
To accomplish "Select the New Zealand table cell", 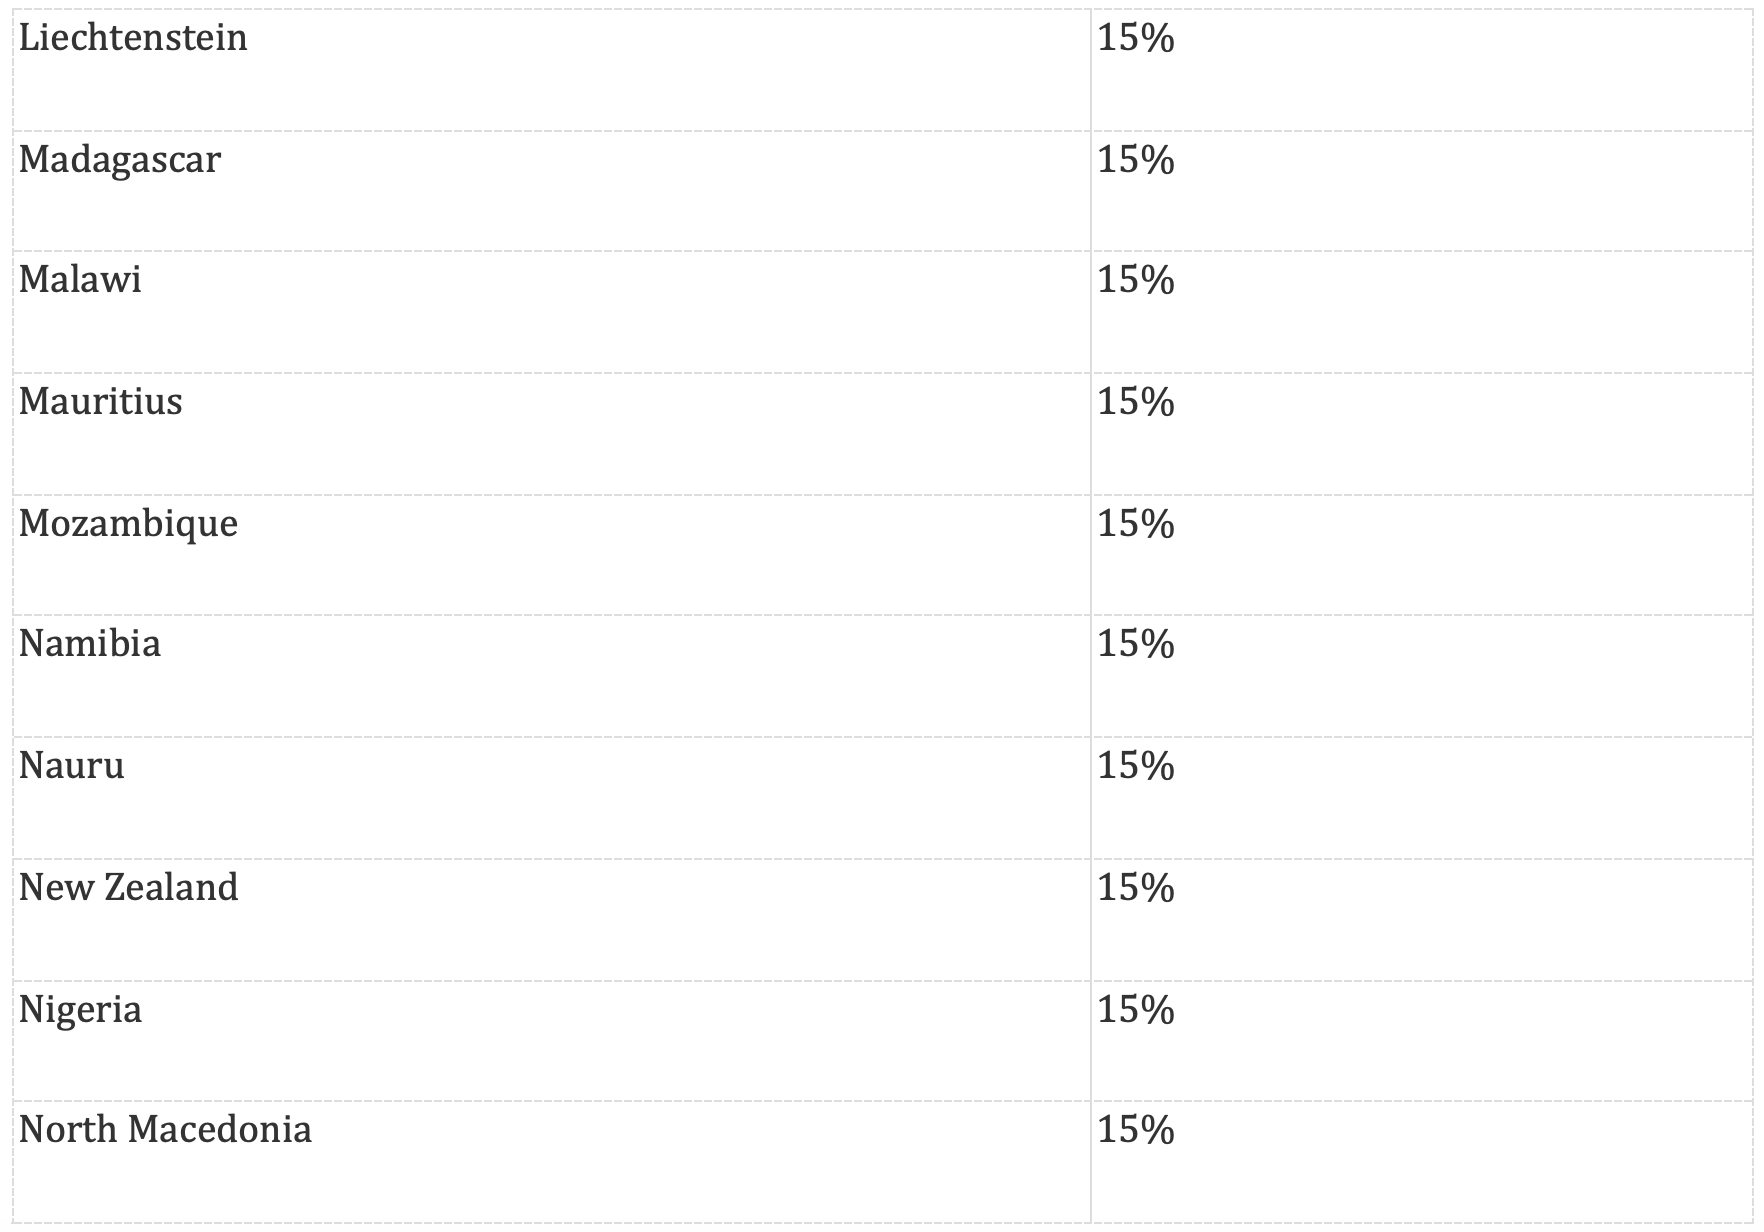I will click(x=128, y=887).
